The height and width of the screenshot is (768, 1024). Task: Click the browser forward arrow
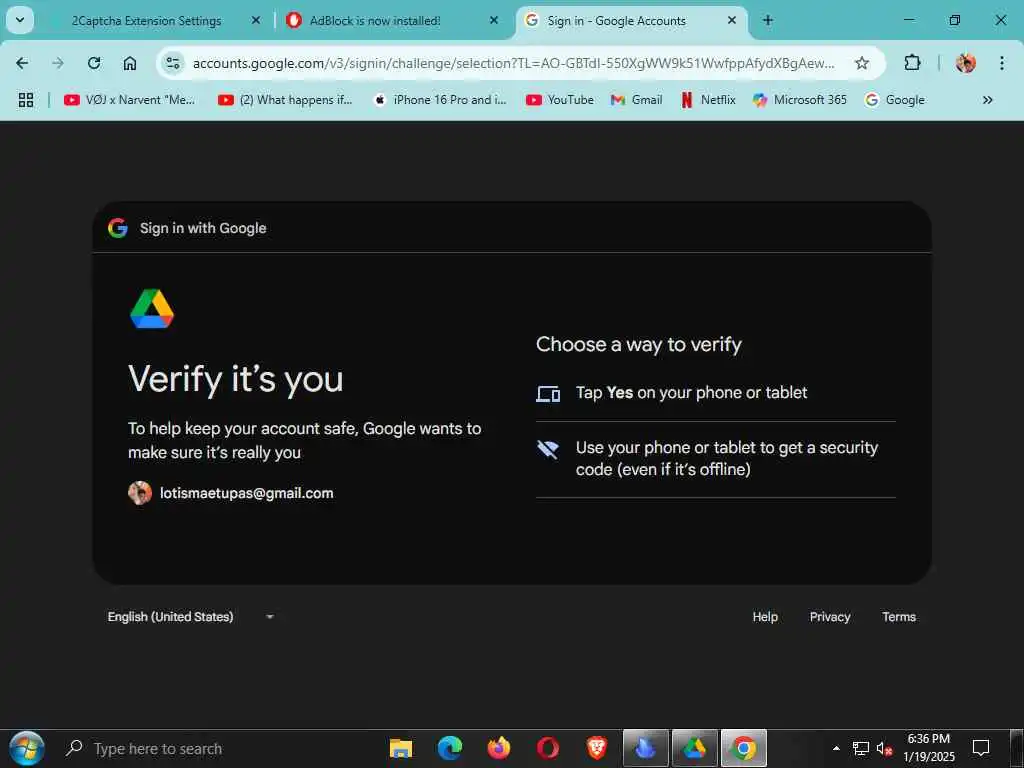pos(58,63)
